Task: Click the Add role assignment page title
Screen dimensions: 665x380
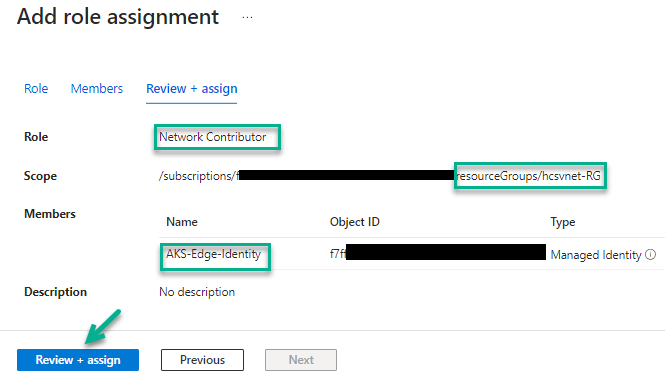Action: (x=118, y=17)
